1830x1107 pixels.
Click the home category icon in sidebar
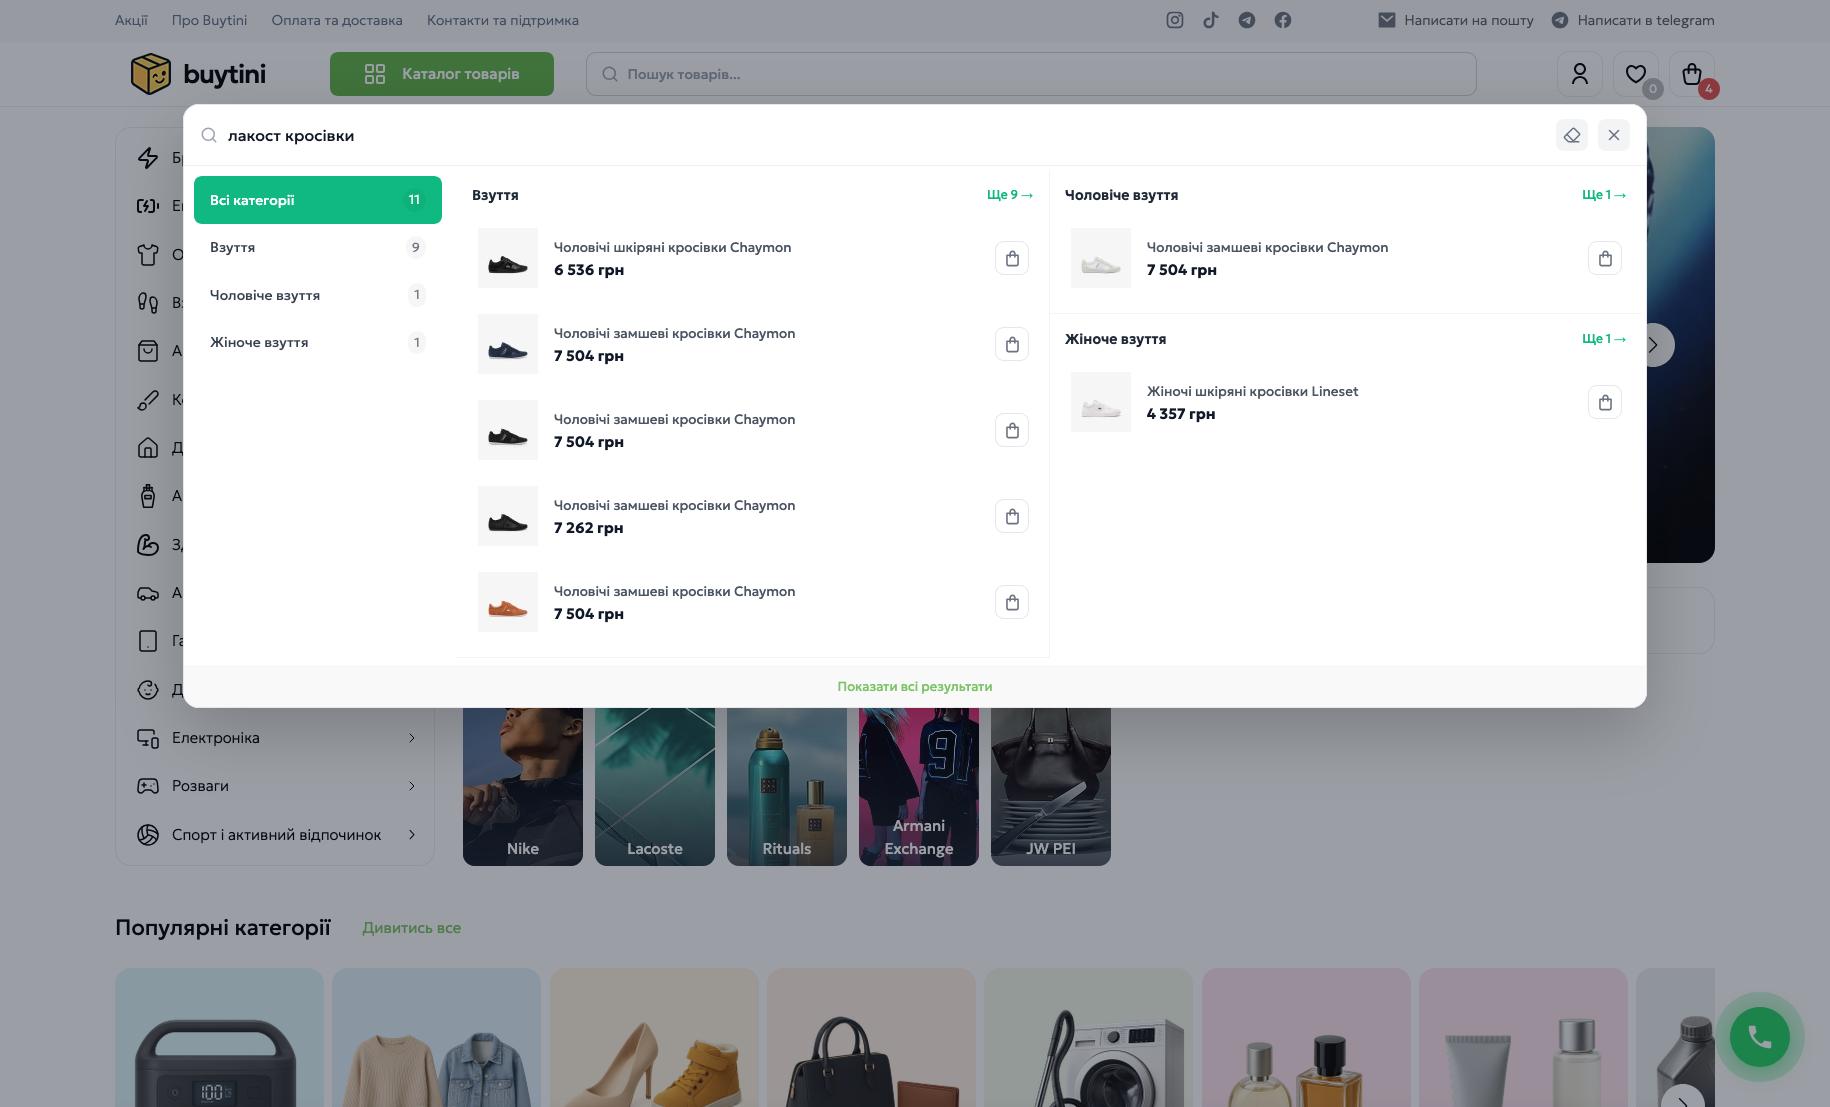(148, 447)
